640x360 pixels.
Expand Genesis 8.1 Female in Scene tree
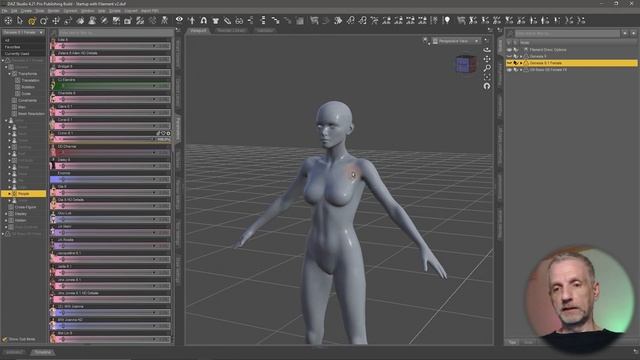coord(521,63)
